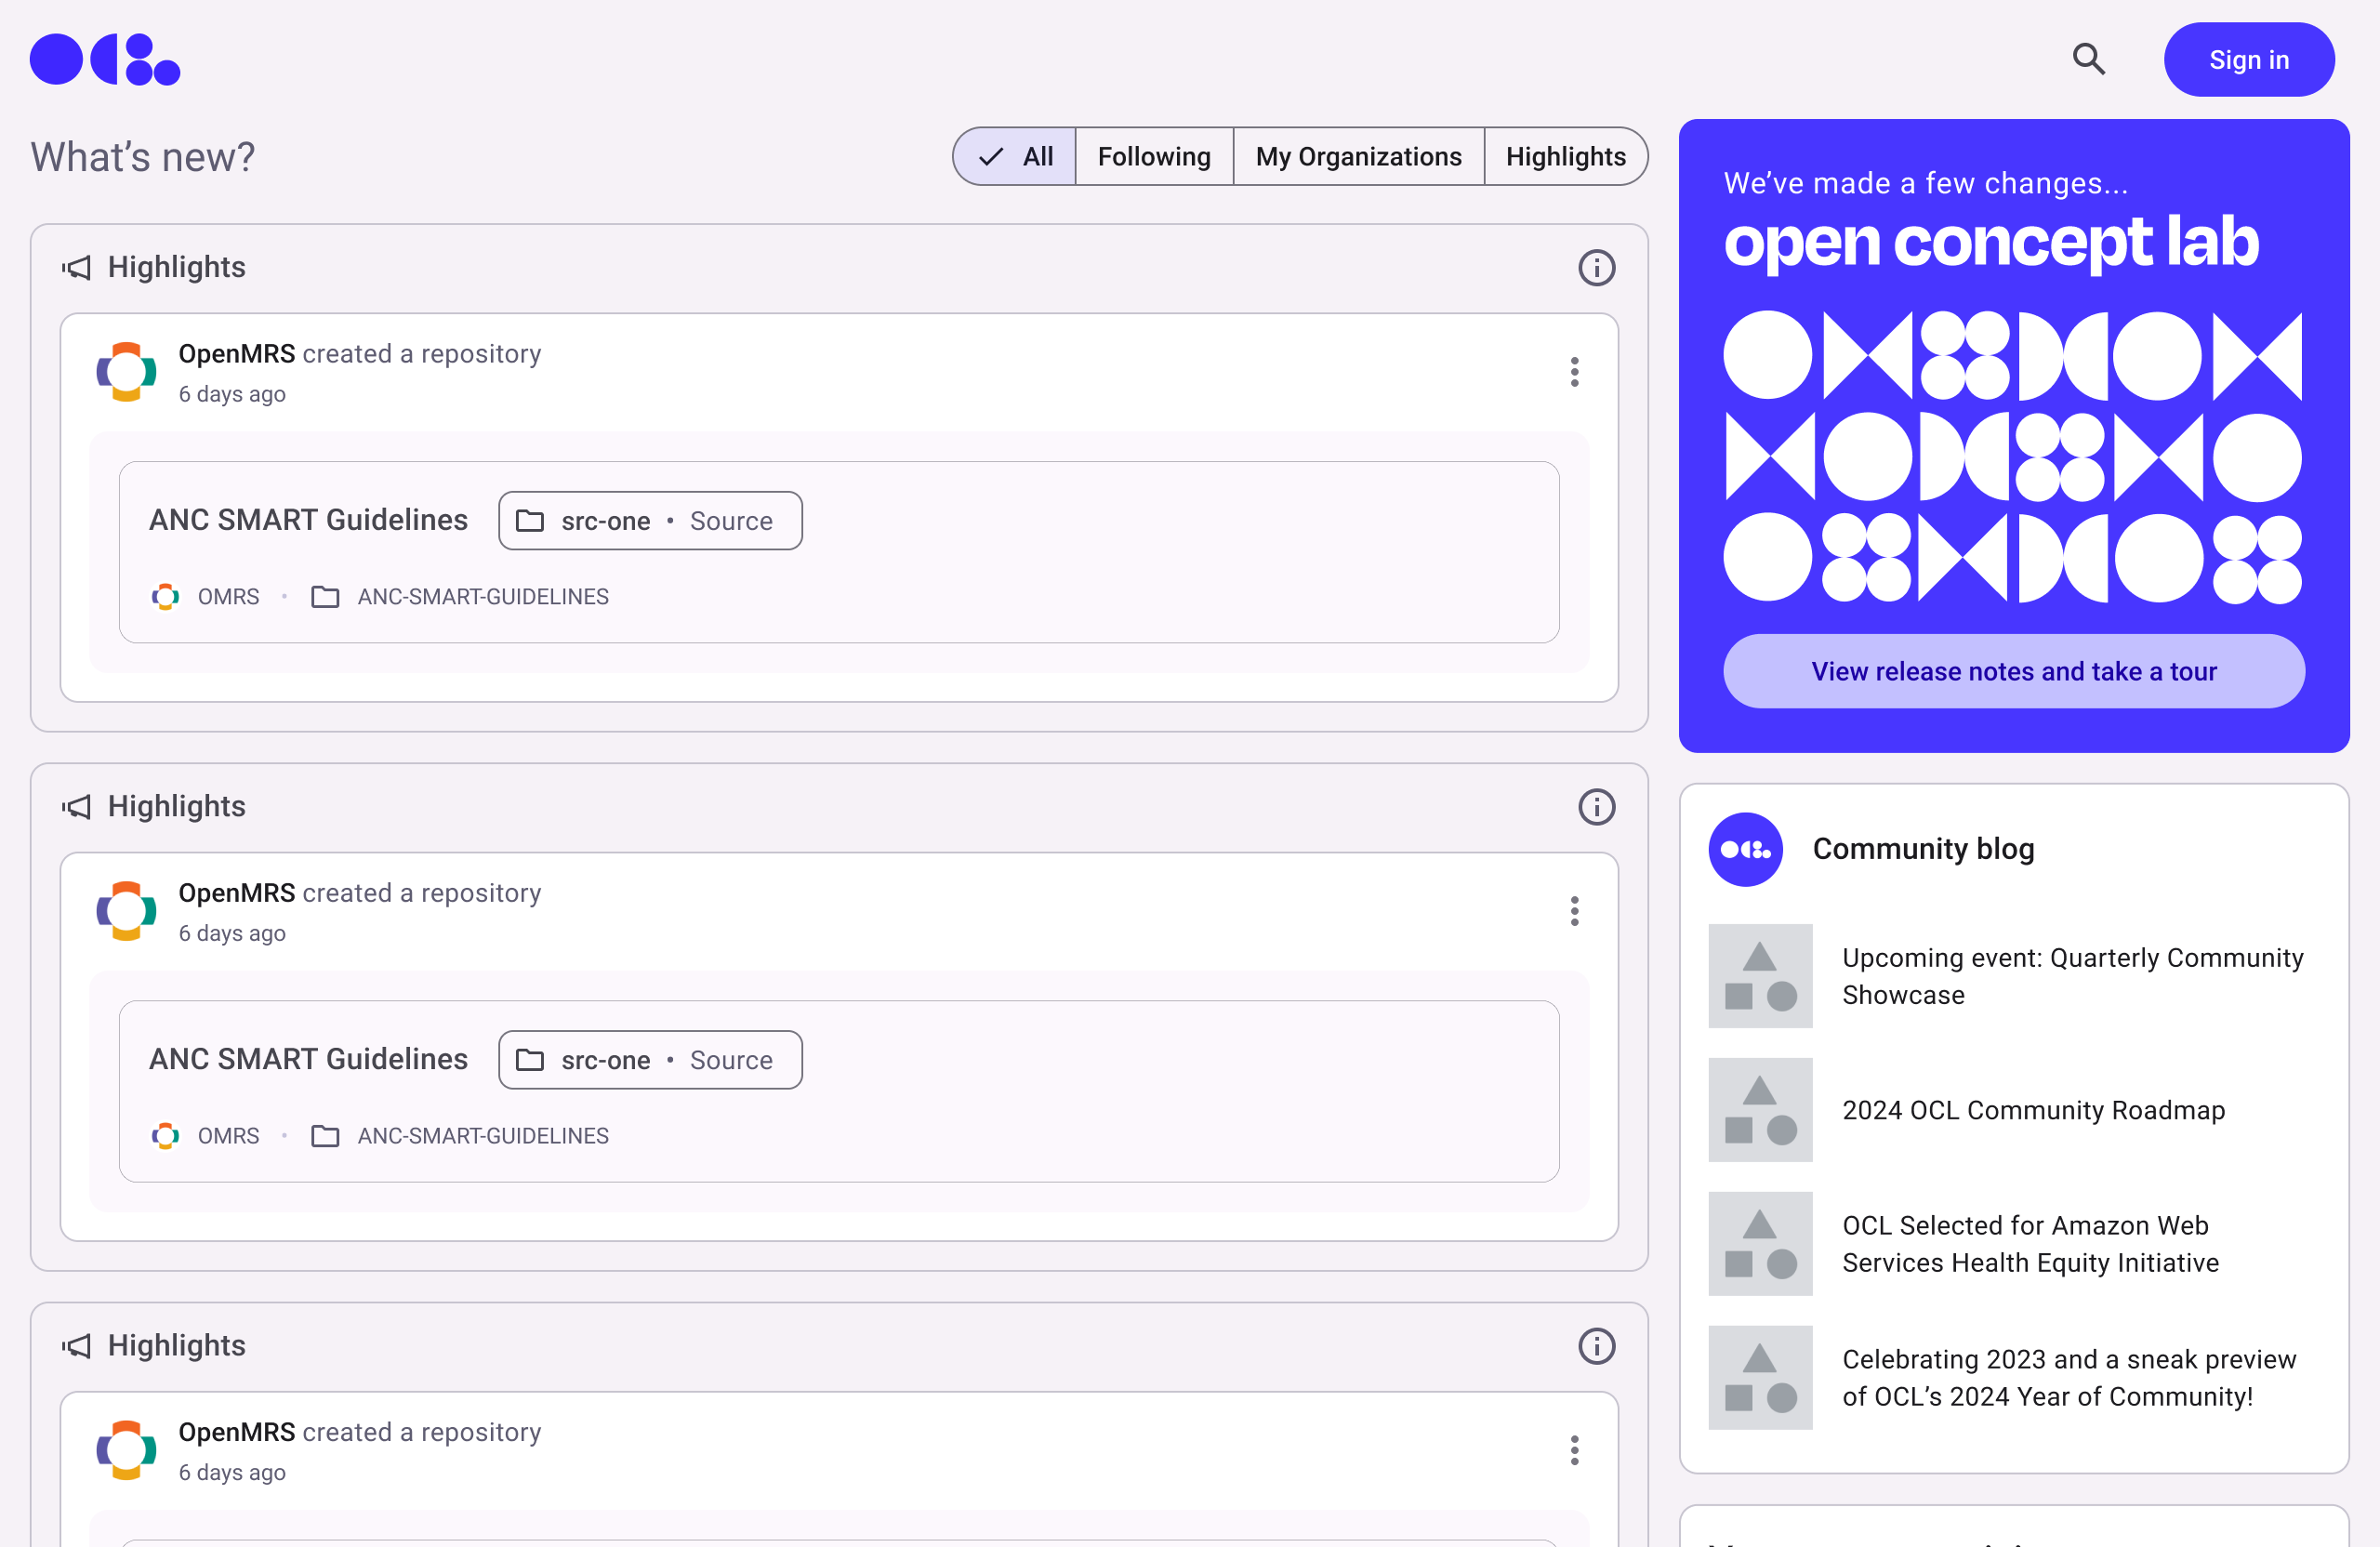The width and height of the screenshot is (2380, 1547).
Task: Click info icon on third Highlights card
Action: pos(1596,1346)
